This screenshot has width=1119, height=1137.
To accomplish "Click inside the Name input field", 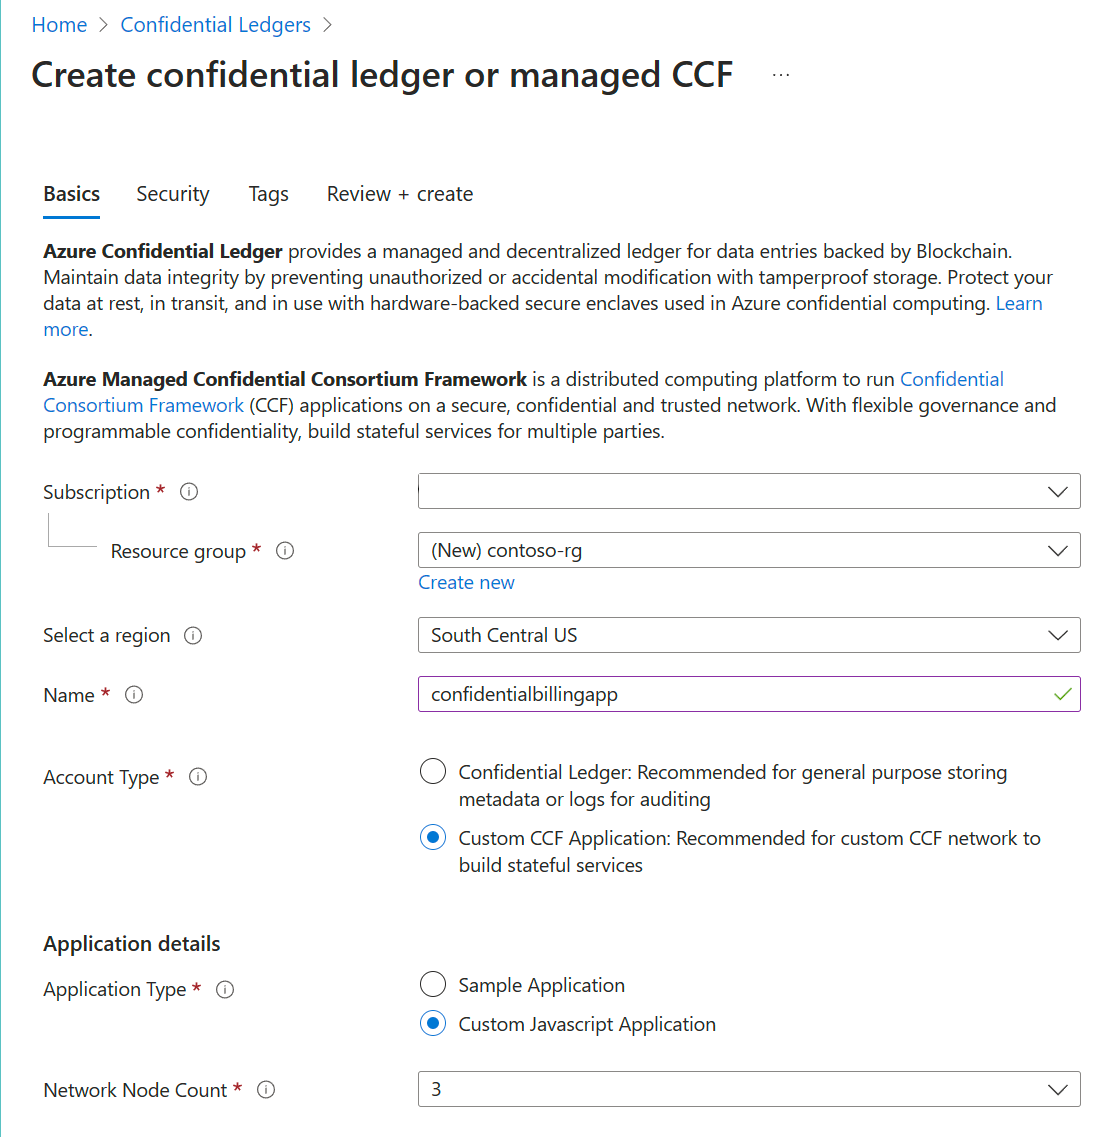I will click(700, 694).
